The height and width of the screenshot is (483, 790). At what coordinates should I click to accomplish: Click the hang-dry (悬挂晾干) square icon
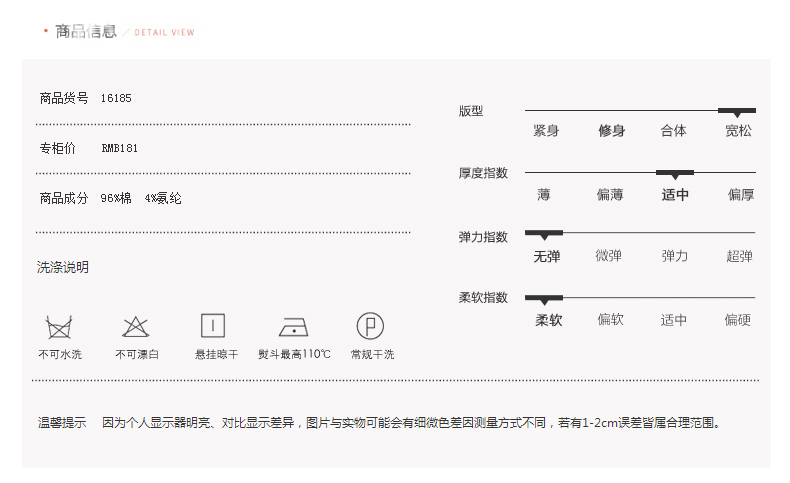coord(213,326)
